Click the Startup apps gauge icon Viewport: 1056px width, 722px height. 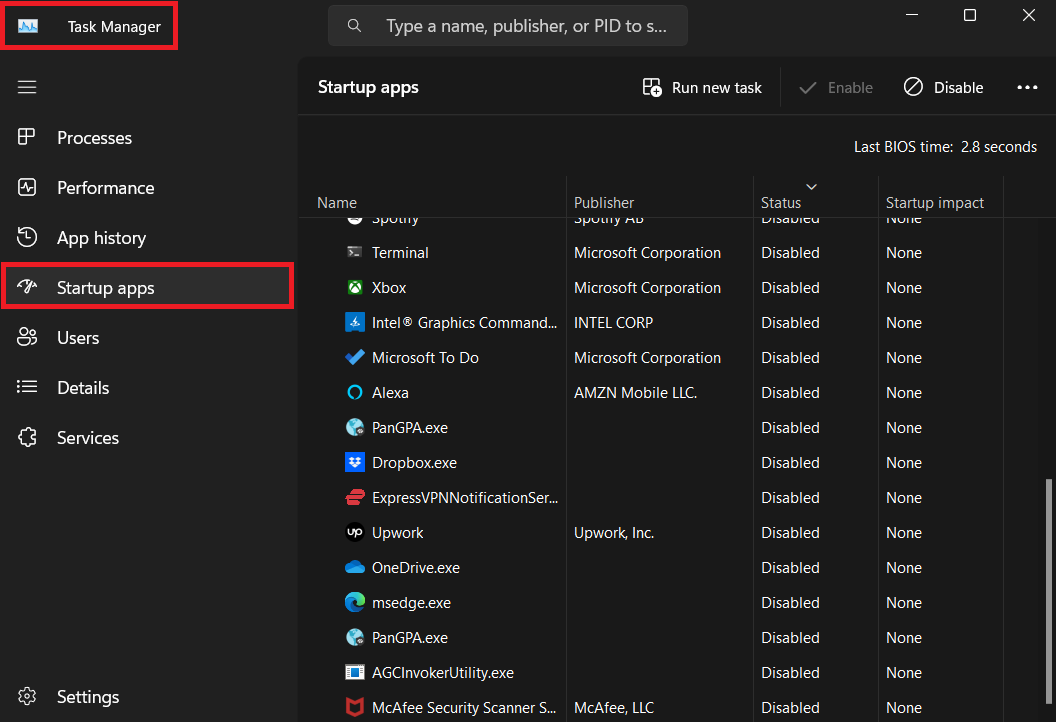click(27, 287)
